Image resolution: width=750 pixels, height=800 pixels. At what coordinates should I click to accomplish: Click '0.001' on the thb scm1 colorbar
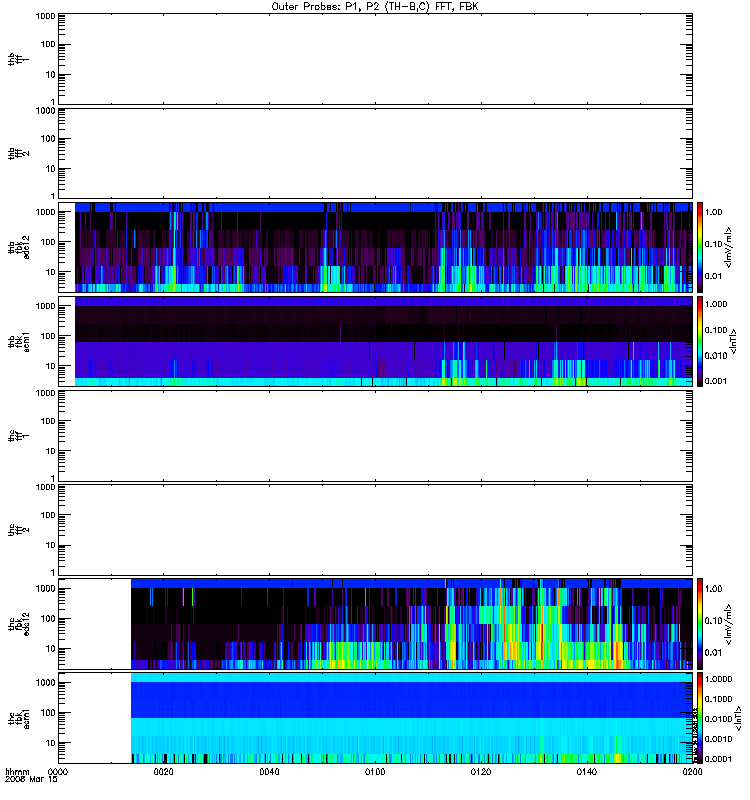716,381
